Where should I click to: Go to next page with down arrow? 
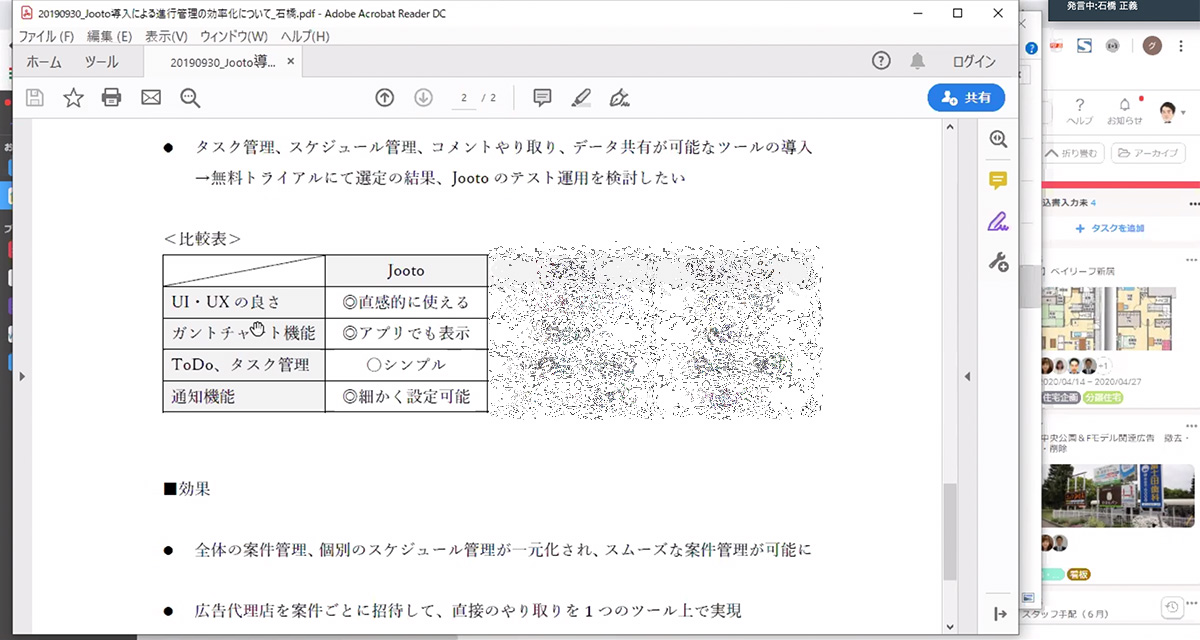[423, 97]
